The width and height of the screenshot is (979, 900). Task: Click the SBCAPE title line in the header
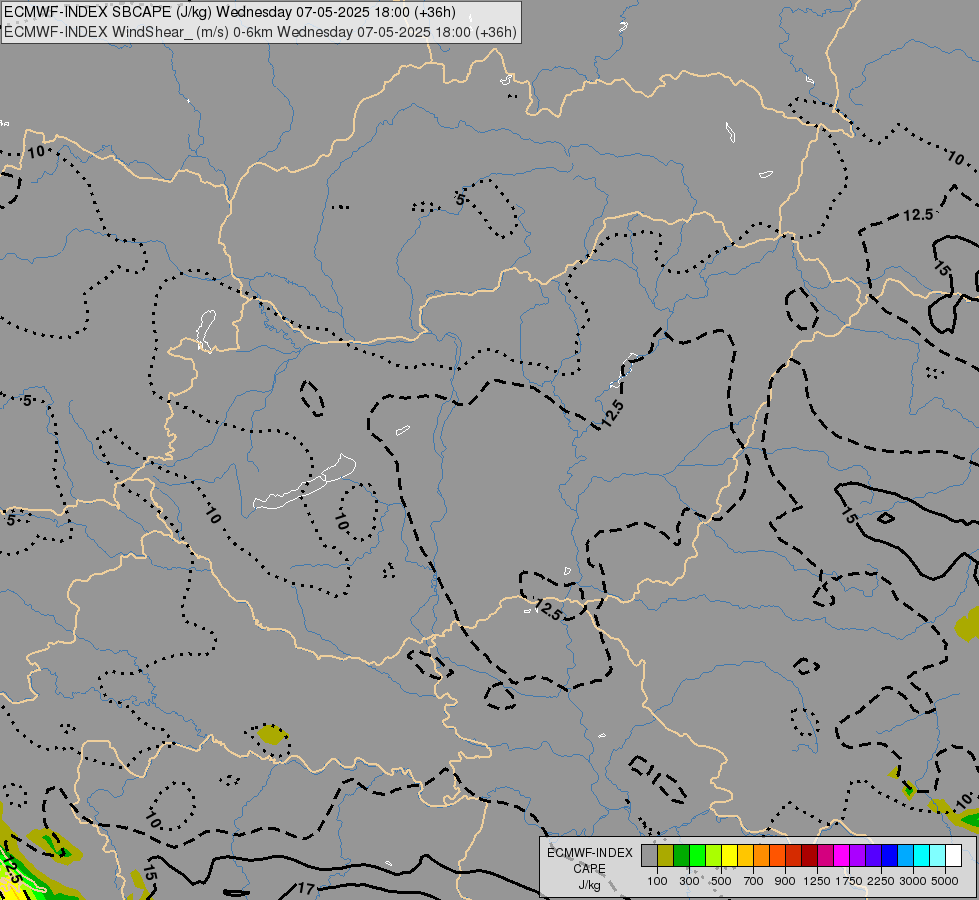pos(230,12)
